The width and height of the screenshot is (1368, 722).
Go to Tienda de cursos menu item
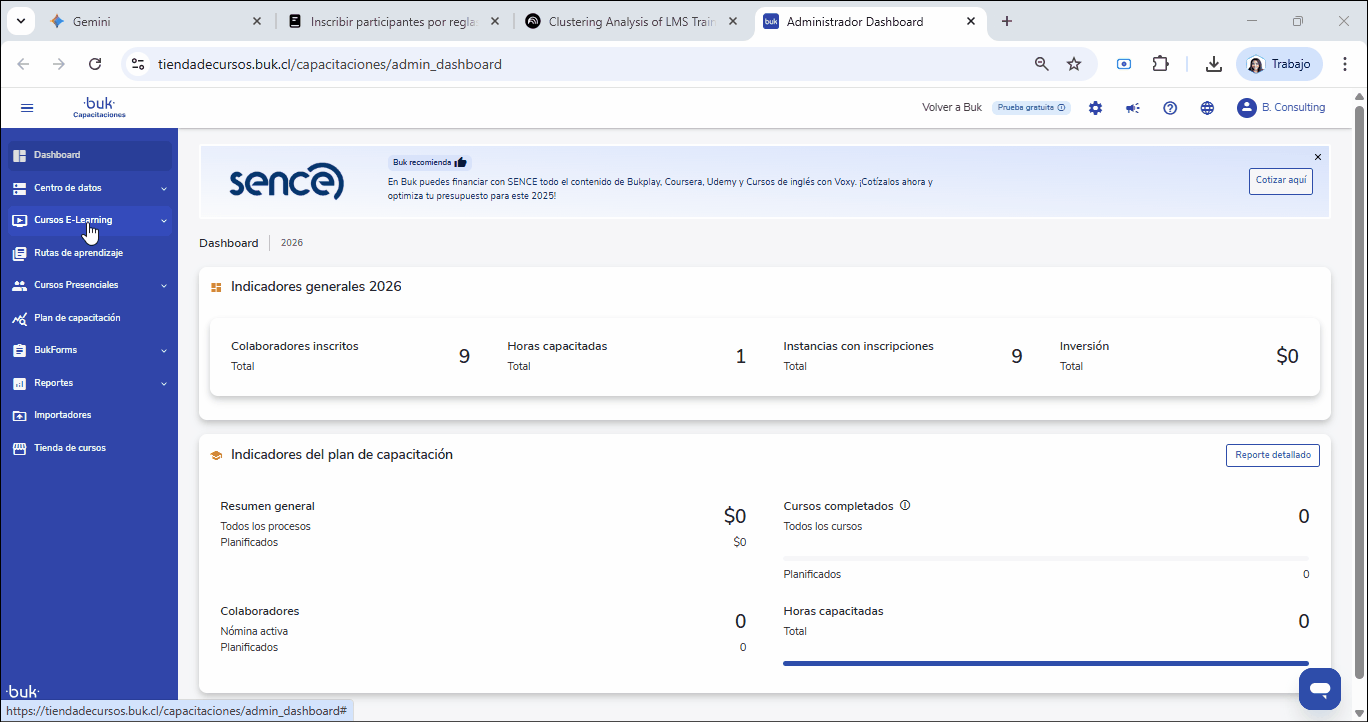[x=70, y=448]
